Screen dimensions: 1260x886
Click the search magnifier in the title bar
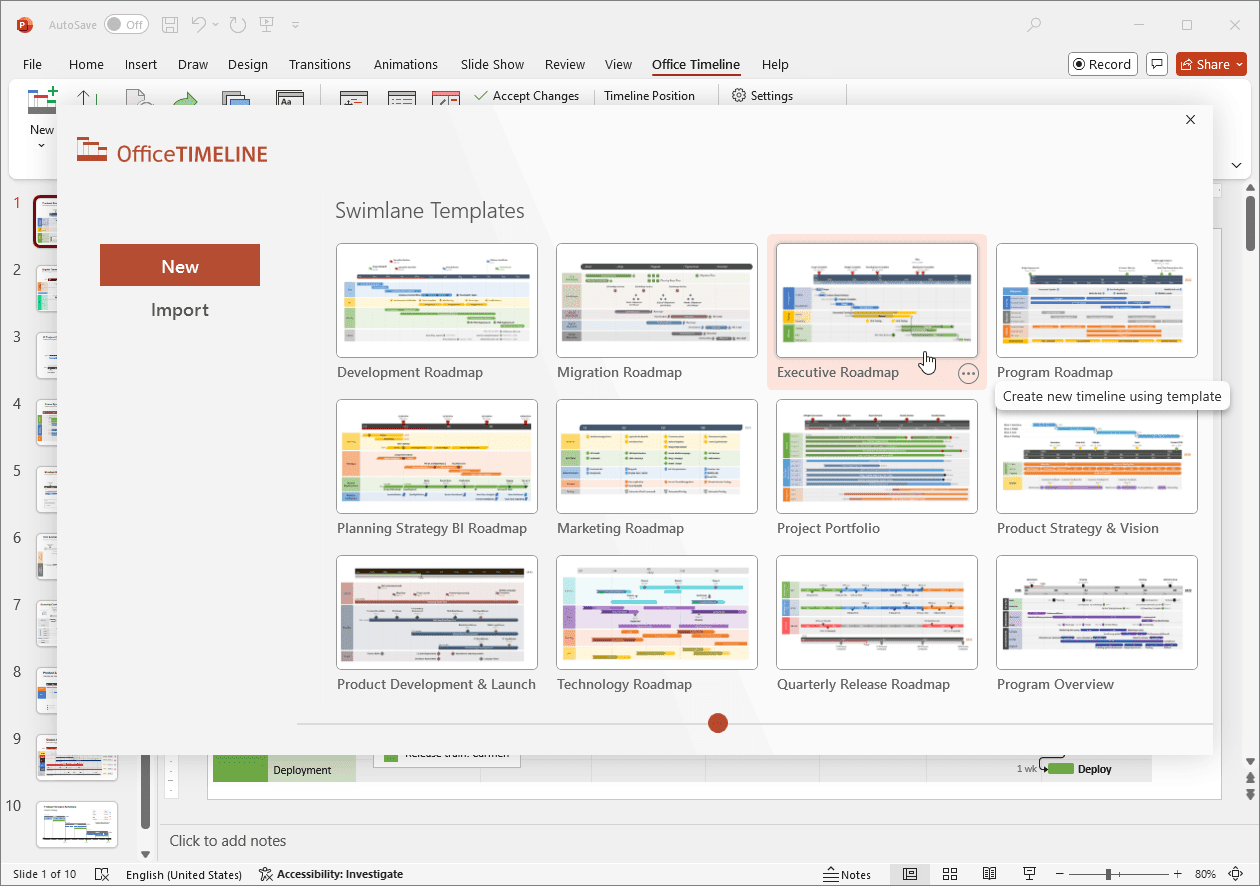[1034, 25]
